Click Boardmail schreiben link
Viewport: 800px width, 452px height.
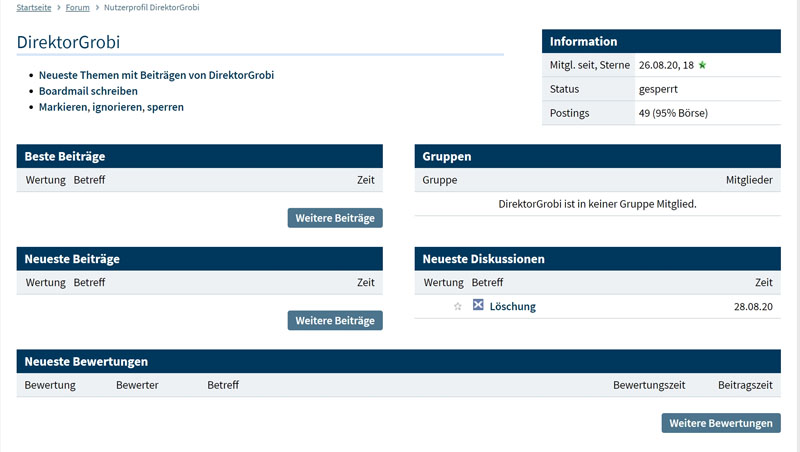pyautogui.click(x=88, y=91)
